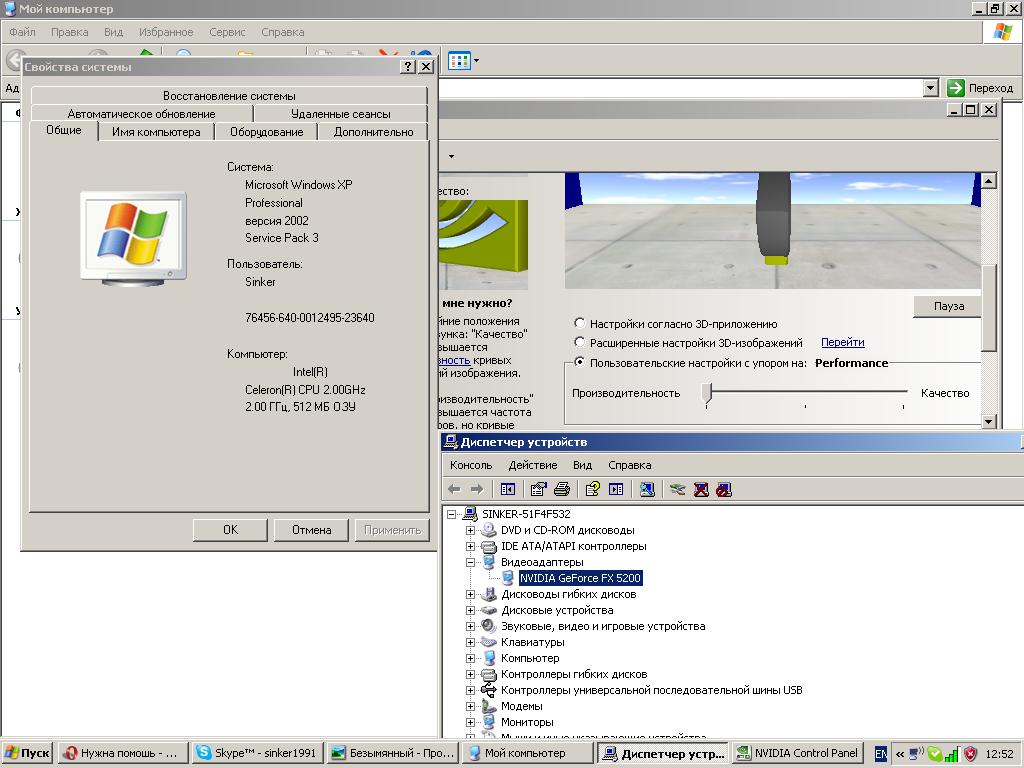Click the Back arrow in Device Manager toolbar

[x=455, y=489]
